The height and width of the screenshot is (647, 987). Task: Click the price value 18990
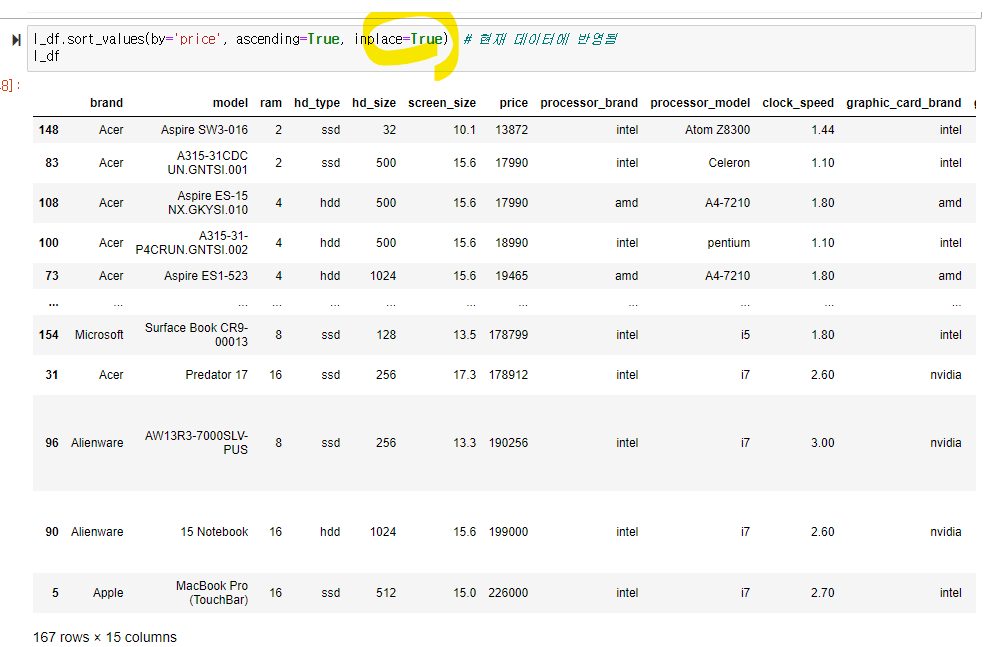[511, 242]
